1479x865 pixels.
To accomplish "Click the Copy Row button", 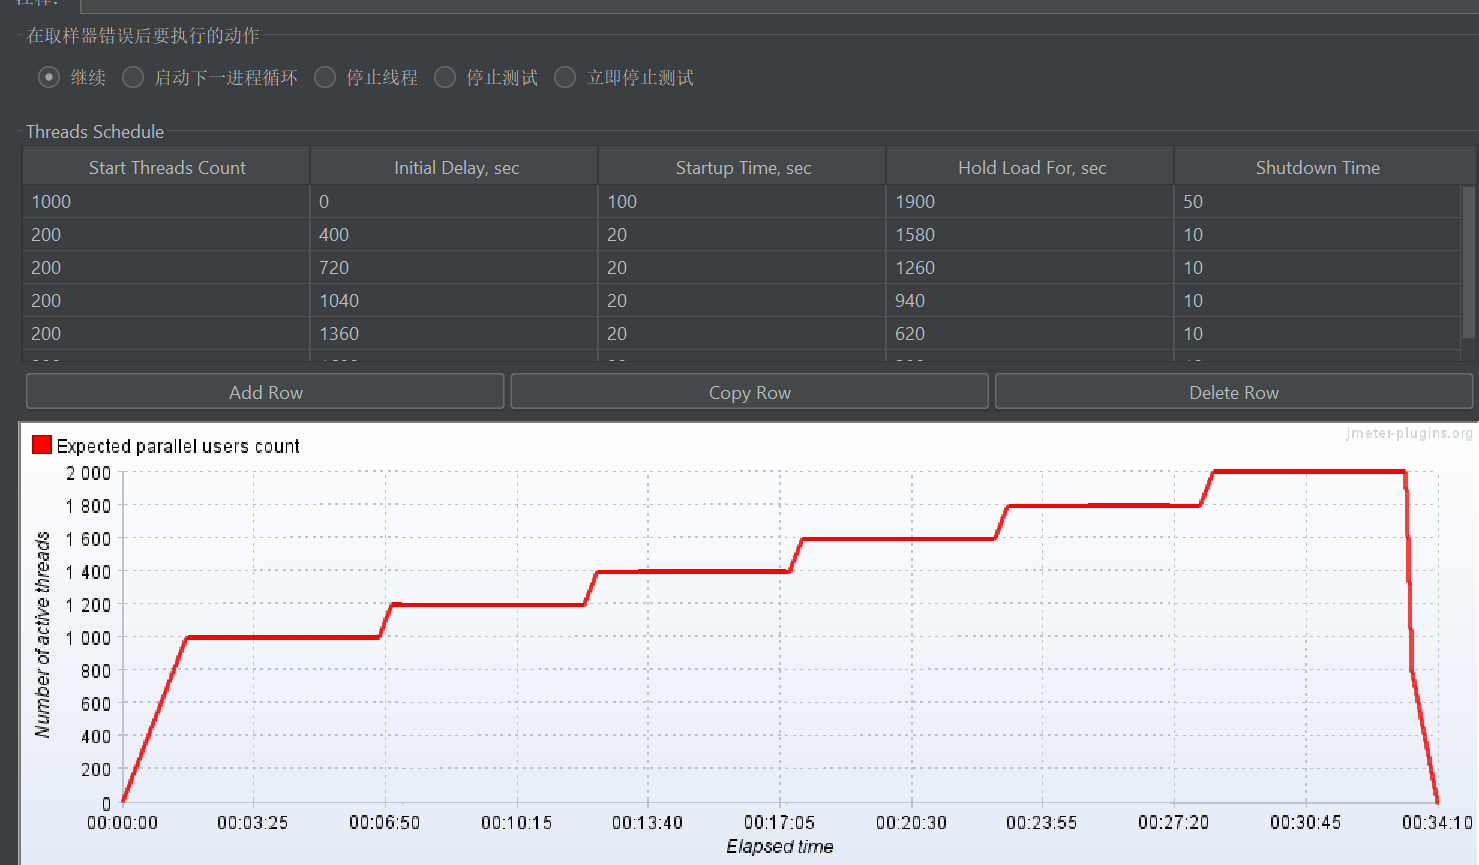I will 749,392.
